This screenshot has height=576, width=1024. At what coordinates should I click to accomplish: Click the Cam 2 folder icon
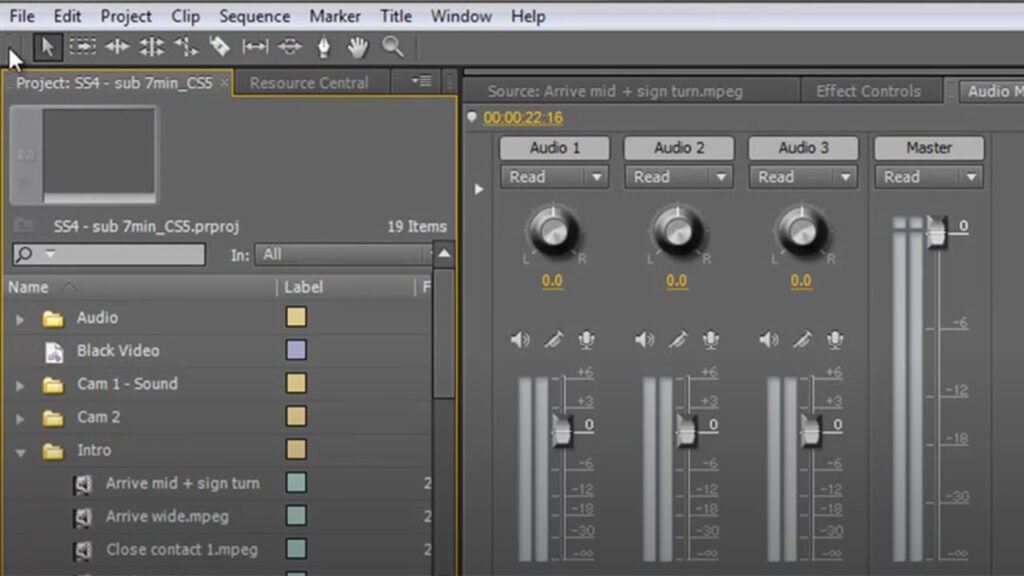(x=53, y=418)
